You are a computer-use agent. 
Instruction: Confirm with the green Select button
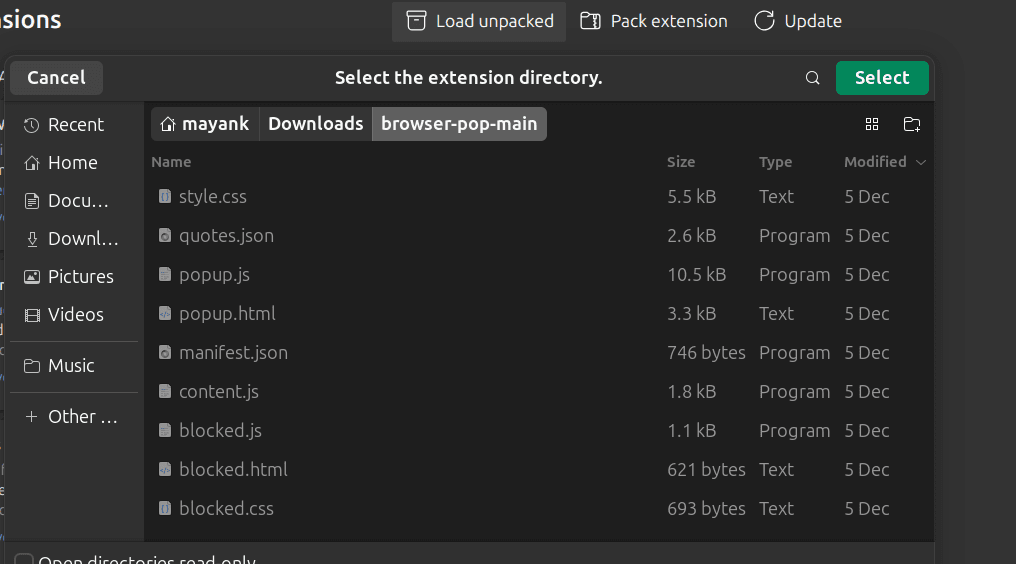882,78
